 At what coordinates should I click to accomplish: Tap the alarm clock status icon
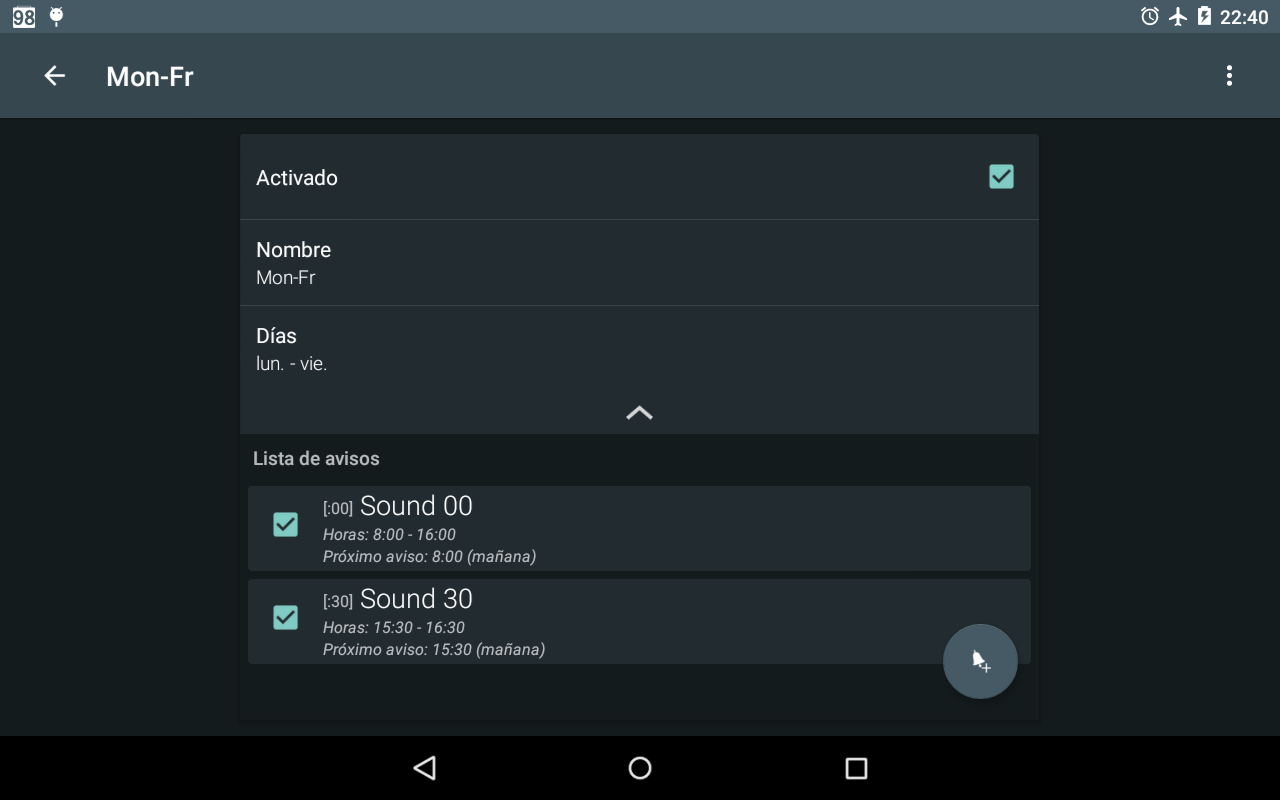pos(1150,16)
